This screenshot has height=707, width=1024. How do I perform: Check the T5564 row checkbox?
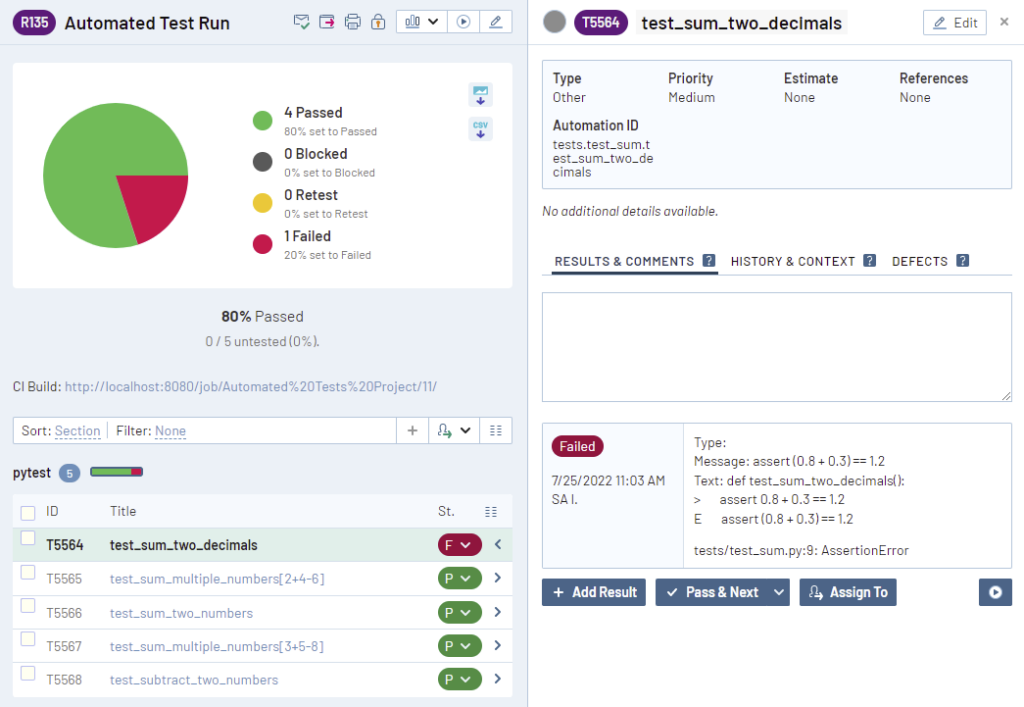click(26, 545)
